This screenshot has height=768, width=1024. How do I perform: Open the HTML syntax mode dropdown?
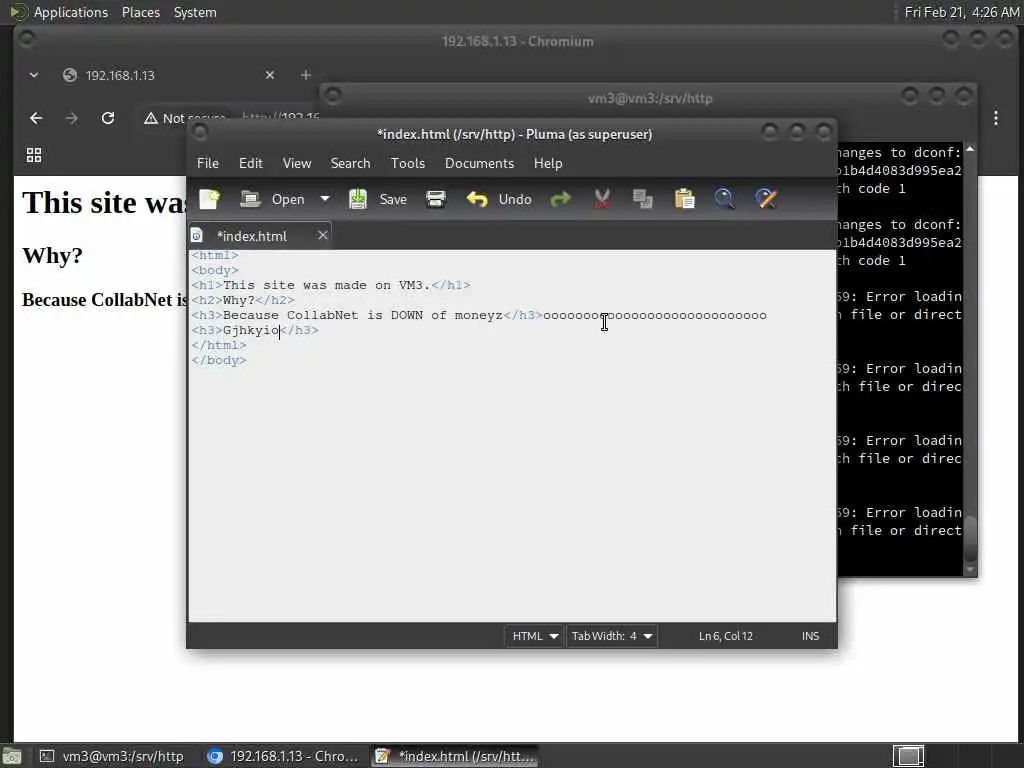[x=534, y=636]
